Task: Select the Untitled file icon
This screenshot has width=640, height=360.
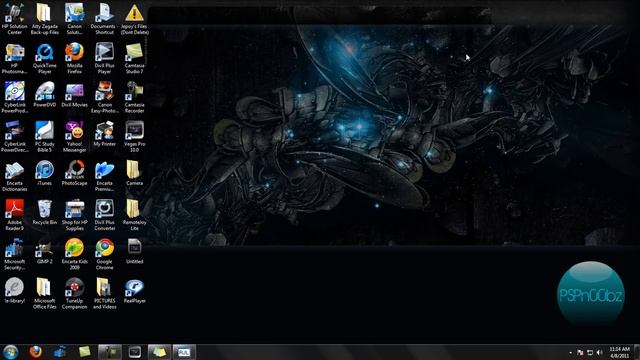Action: (135, 251)
